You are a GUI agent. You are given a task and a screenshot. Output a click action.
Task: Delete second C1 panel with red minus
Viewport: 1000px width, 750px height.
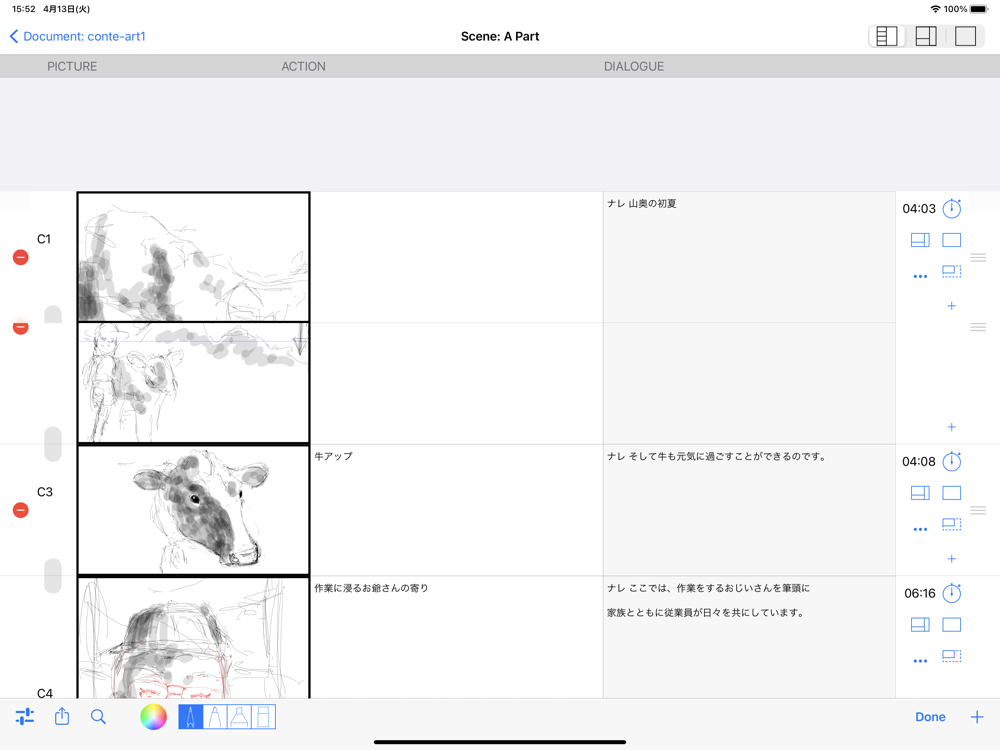[20, 328]
